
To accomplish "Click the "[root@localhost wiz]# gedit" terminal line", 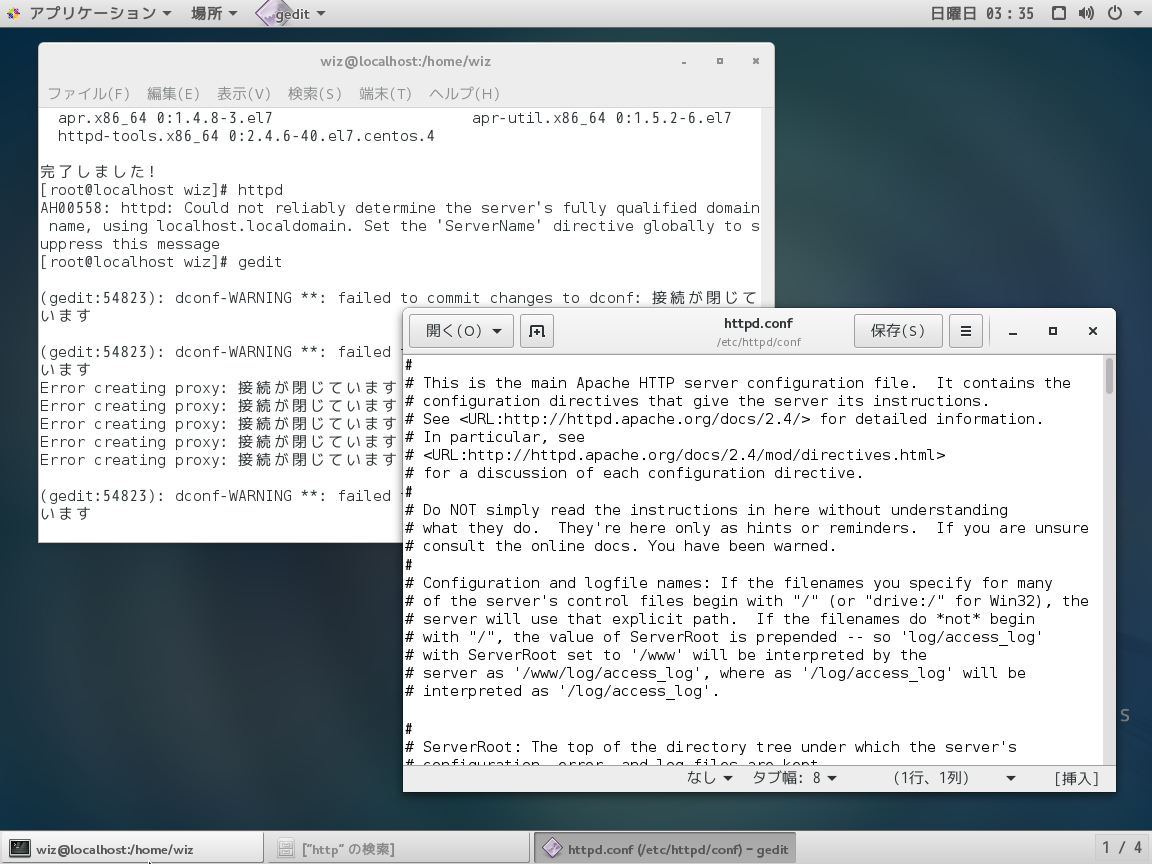I will coord(161,262).
